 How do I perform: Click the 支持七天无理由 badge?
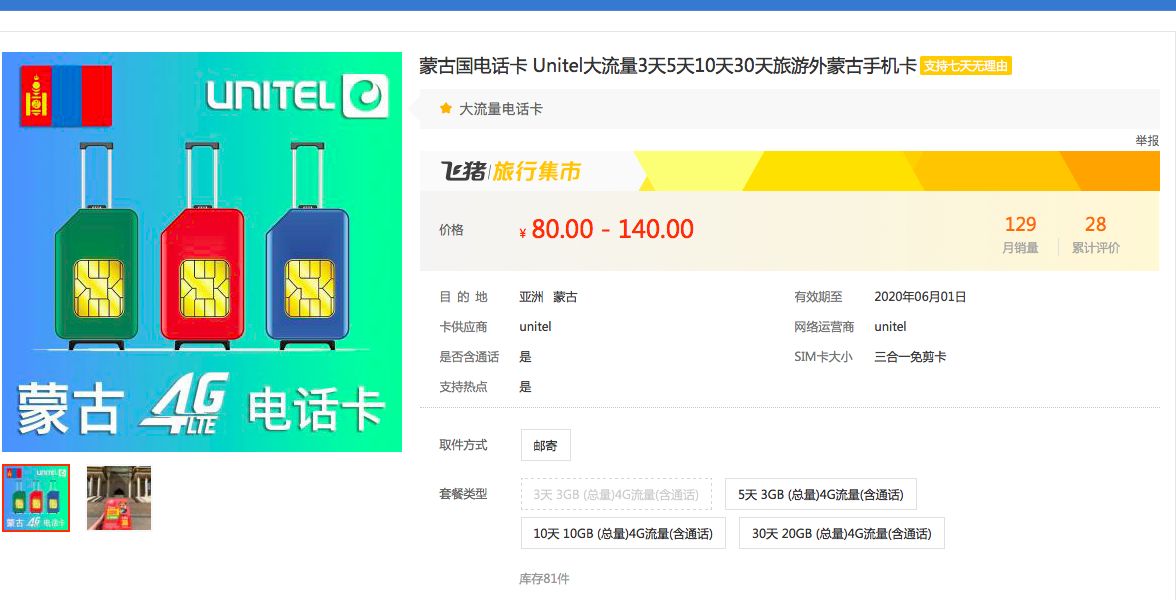966,66
